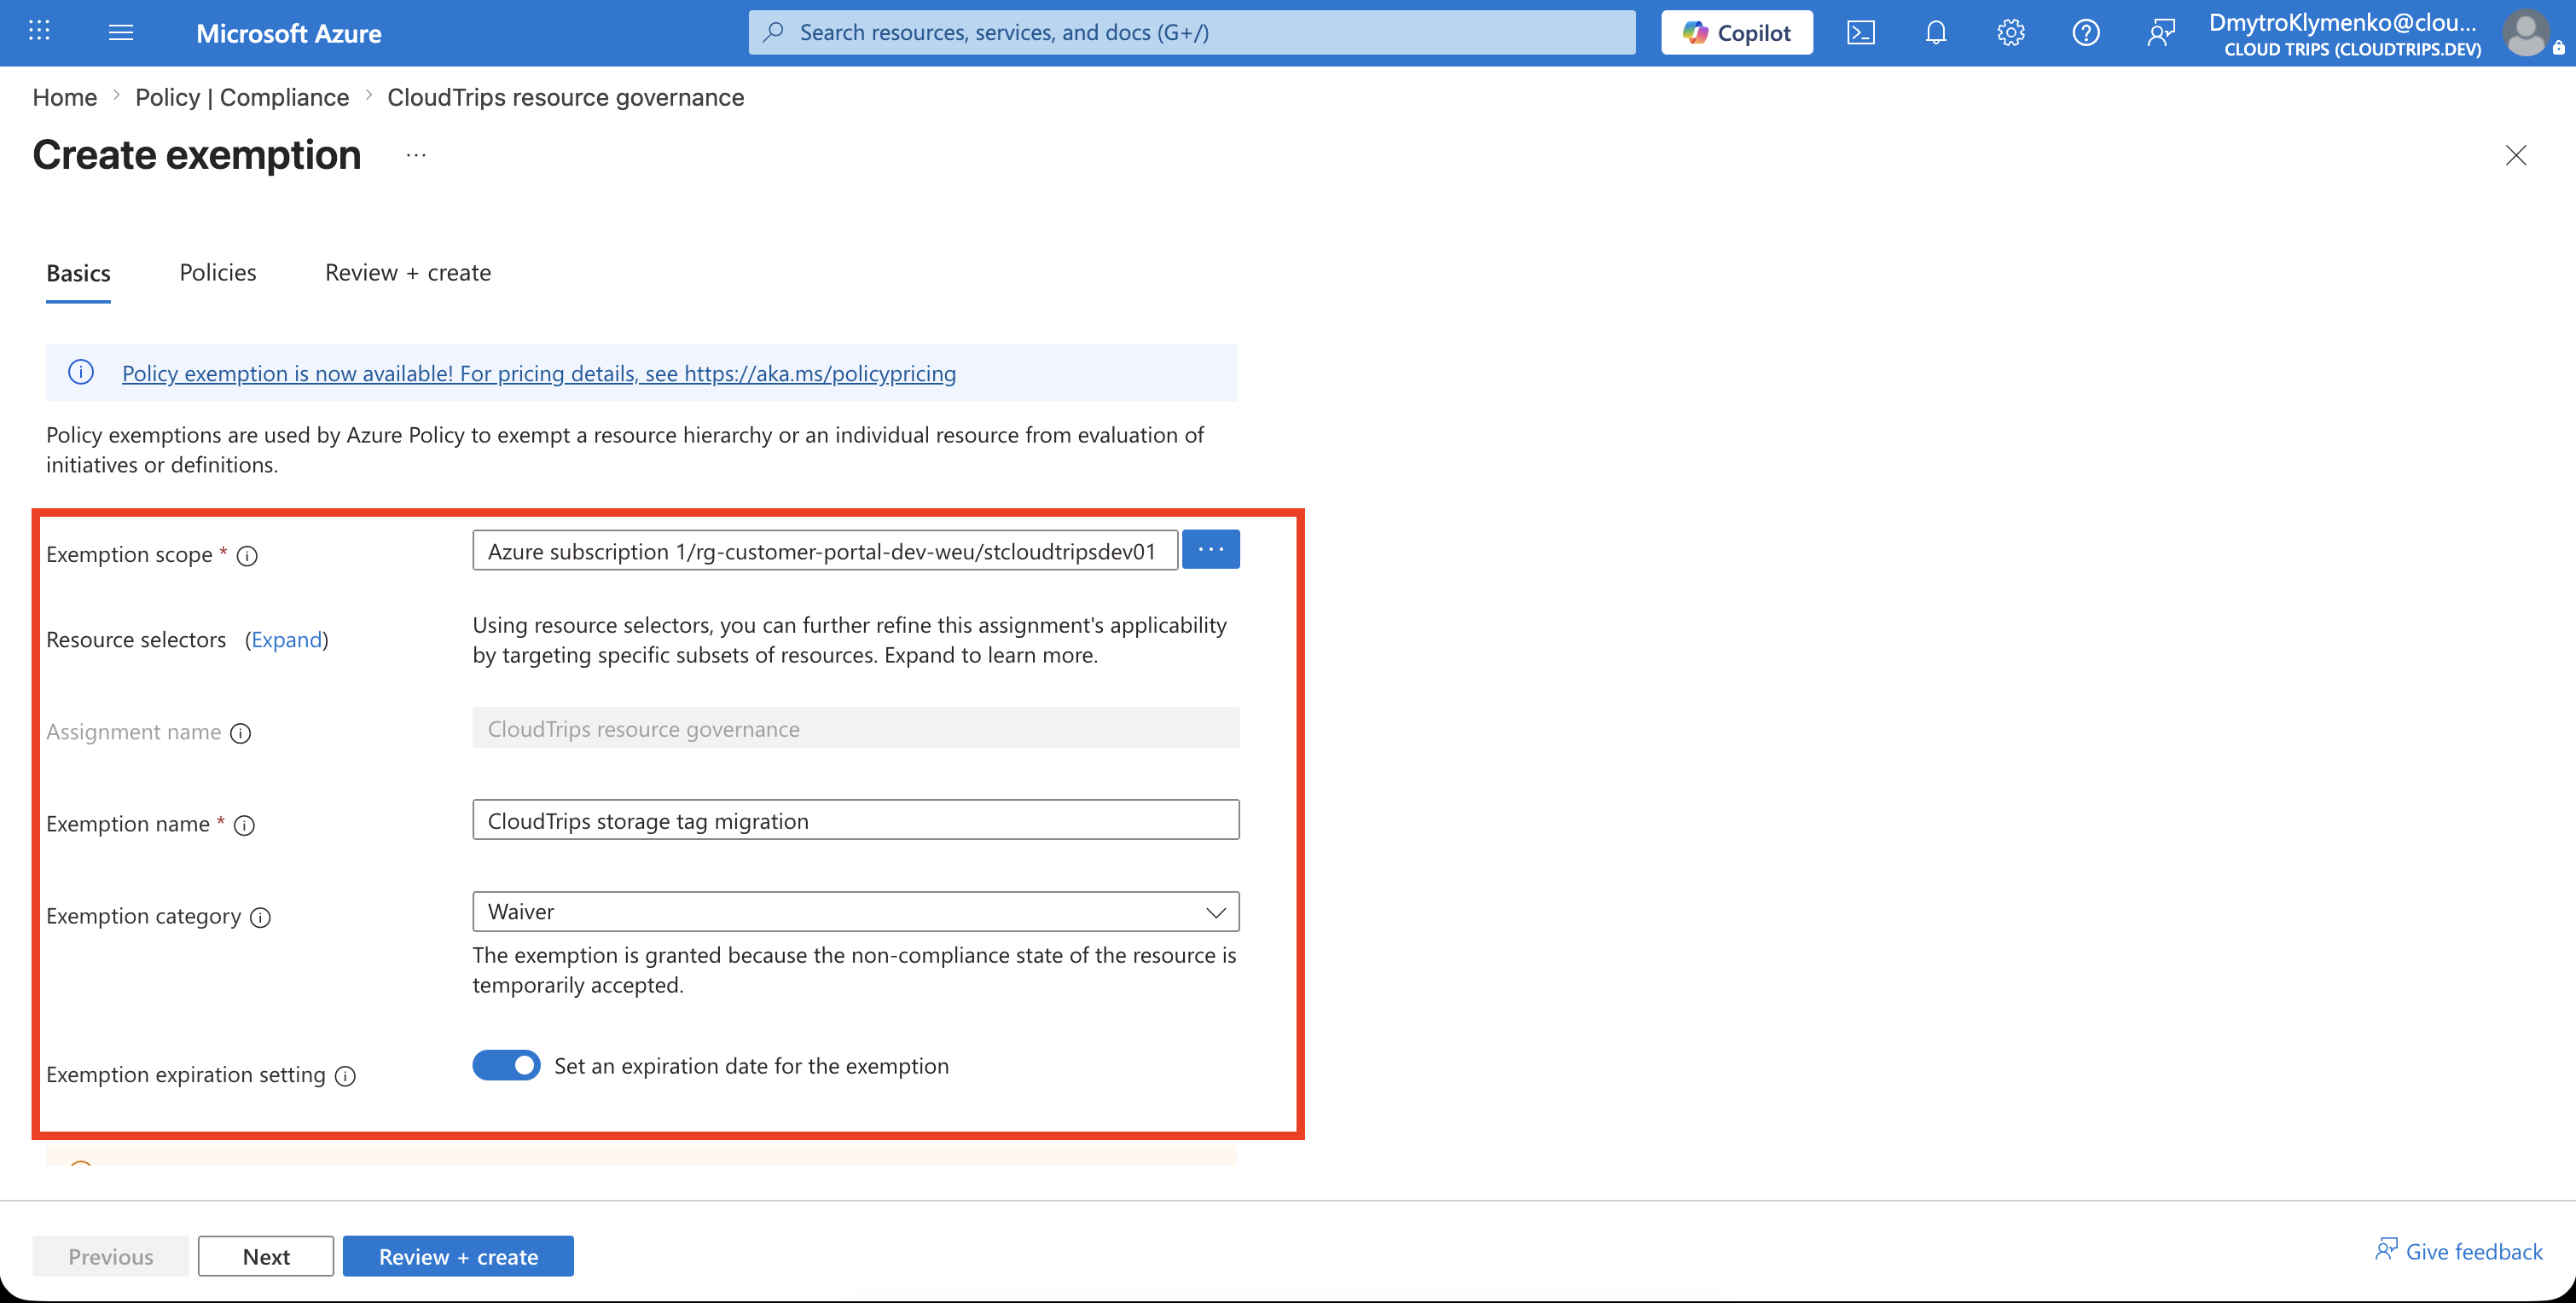Viewport: 2576px width, 1303px height.
Task: Open the help question mark icon
Action: [x=2086, y=32]
